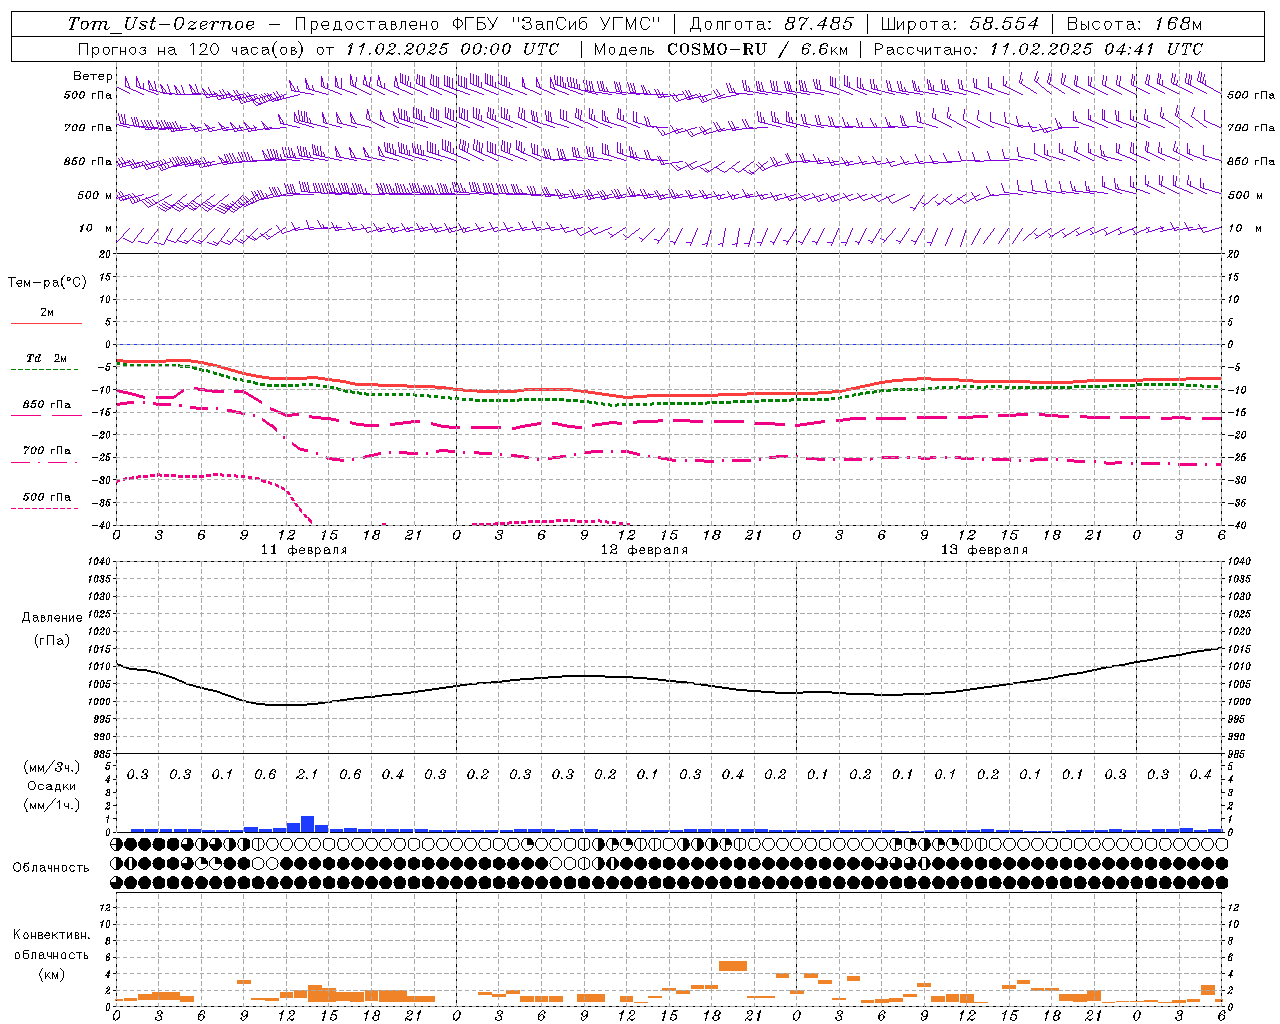Screen dimensions: 1280x1024
Task: Click the 850 гПа temperature legend entry
Action: click(46, 405)
